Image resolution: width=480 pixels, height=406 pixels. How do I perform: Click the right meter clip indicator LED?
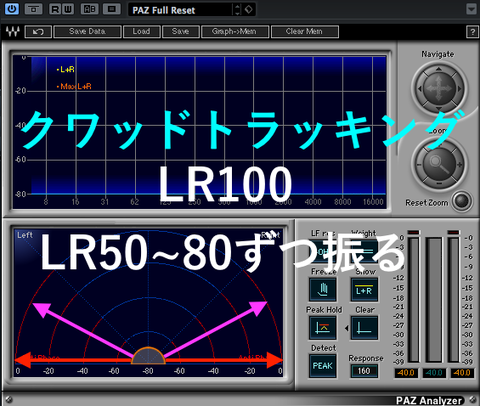(453, 232)
